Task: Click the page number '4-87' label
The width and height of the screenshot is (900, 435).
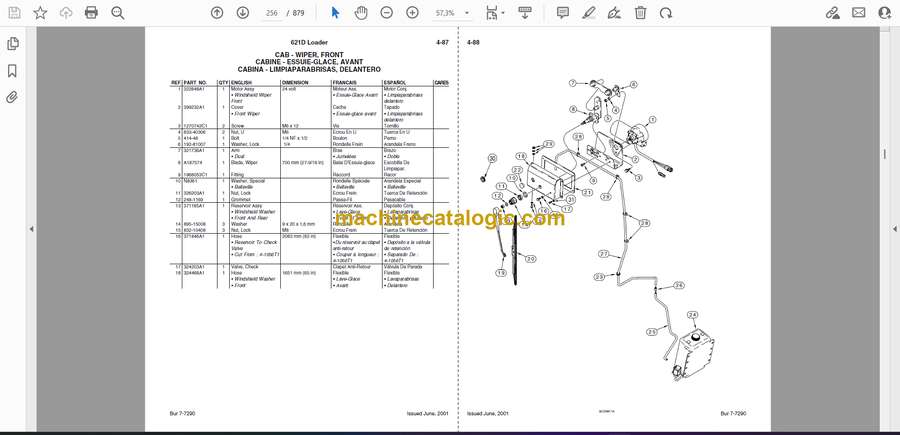Action: [x=442, y=42]
